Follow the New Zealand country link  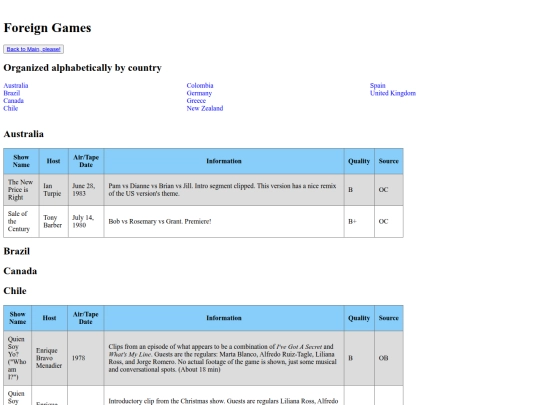(x=205, y=108)
